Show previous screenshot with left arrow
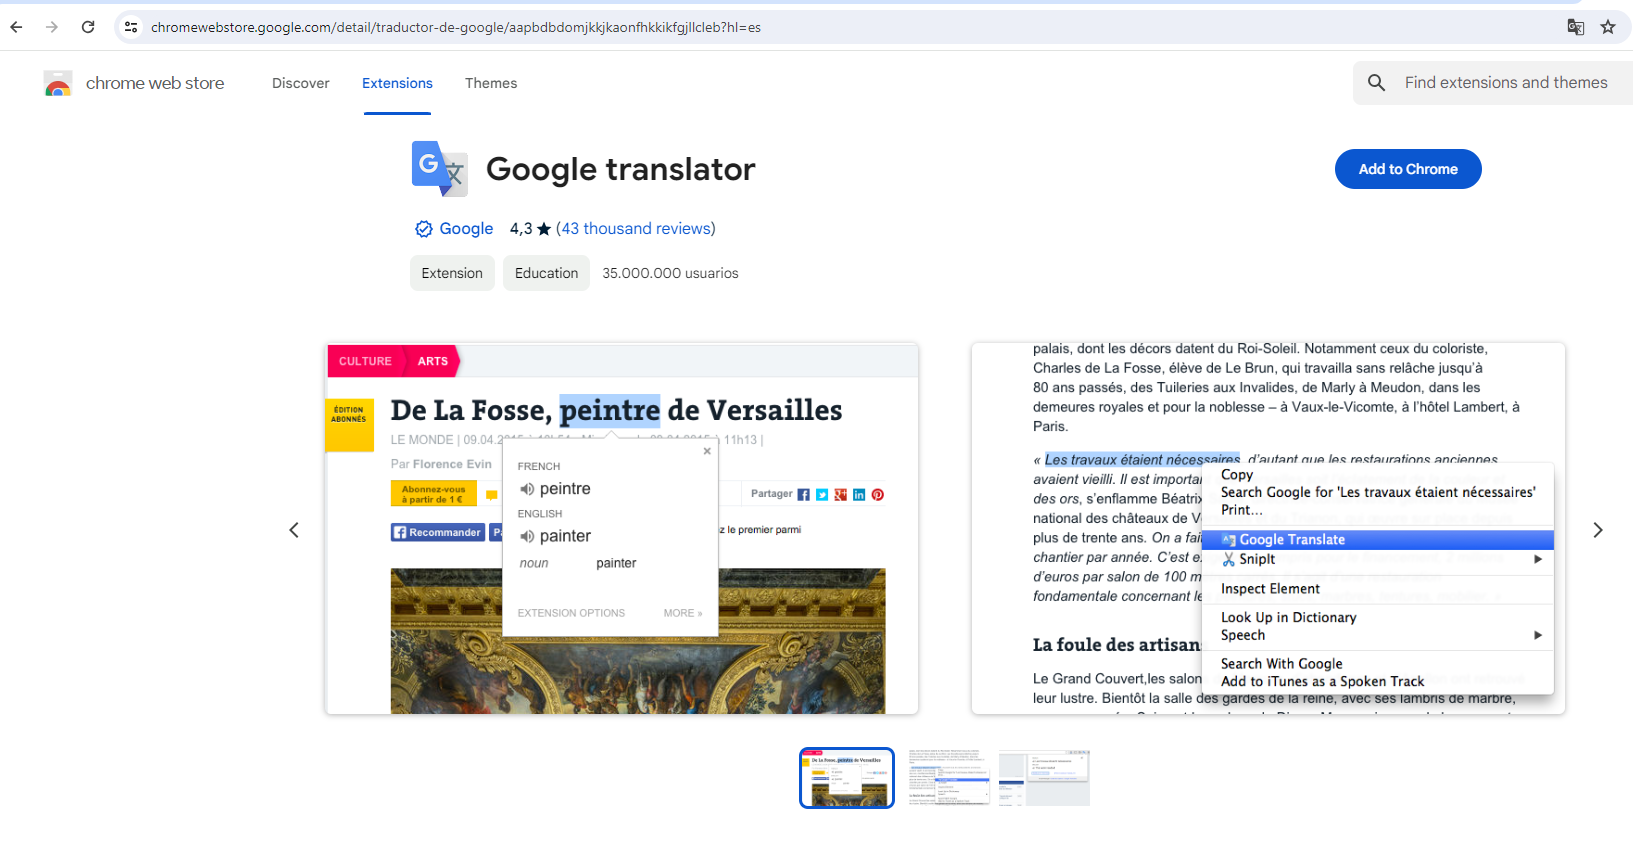This screenshot has height=854, width=1633. (294, 530)
